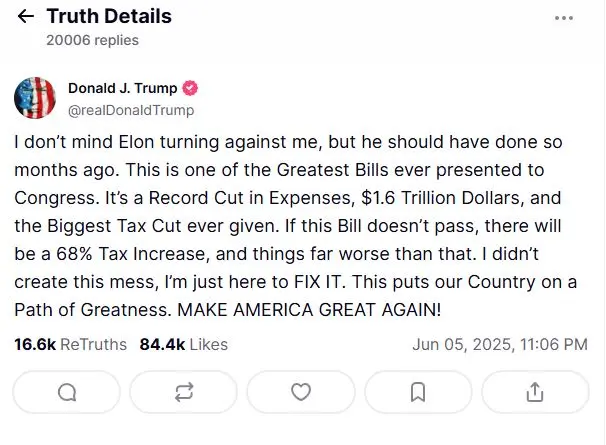The width and height of the screenshot is (606, 445).
Task: Toggle the heart Like button
Action: 301,391
